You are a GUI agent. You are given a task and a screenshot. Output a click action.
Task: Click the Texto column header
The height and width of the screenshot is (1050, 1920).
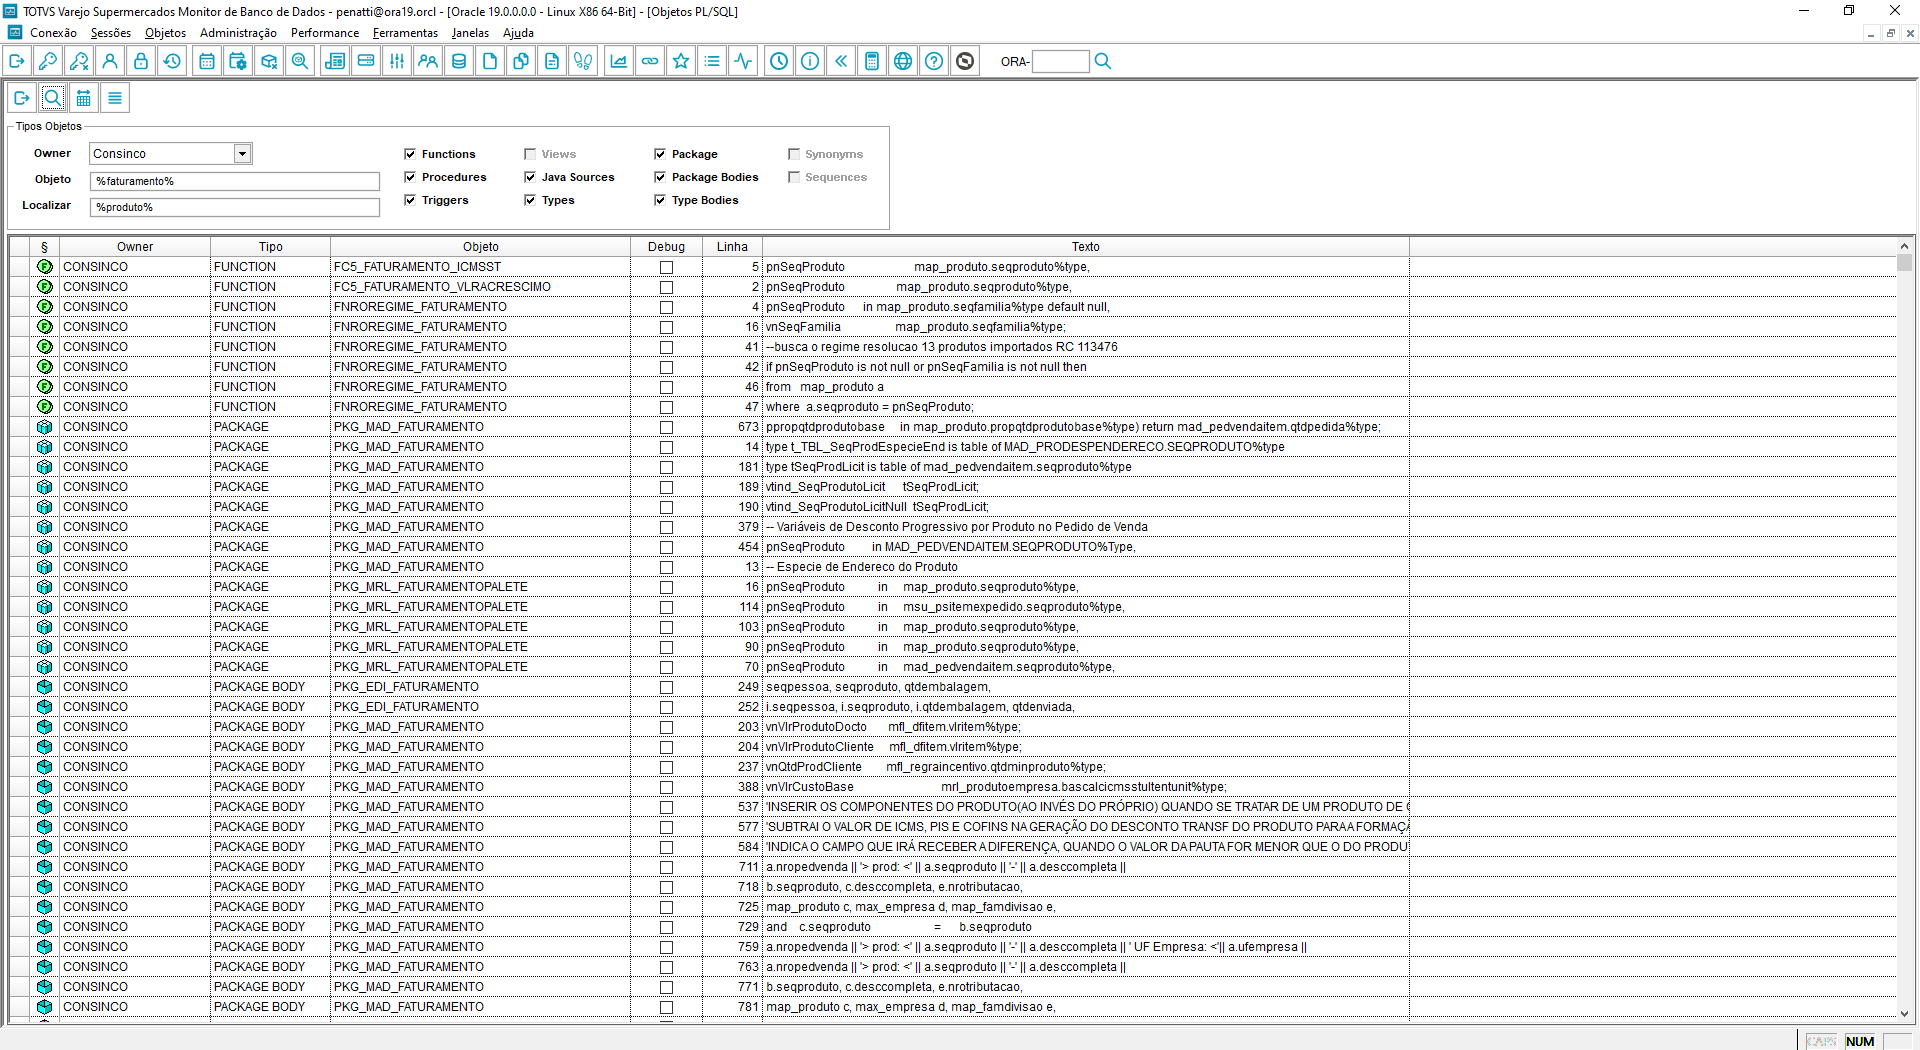click(x=1086, y=247)
